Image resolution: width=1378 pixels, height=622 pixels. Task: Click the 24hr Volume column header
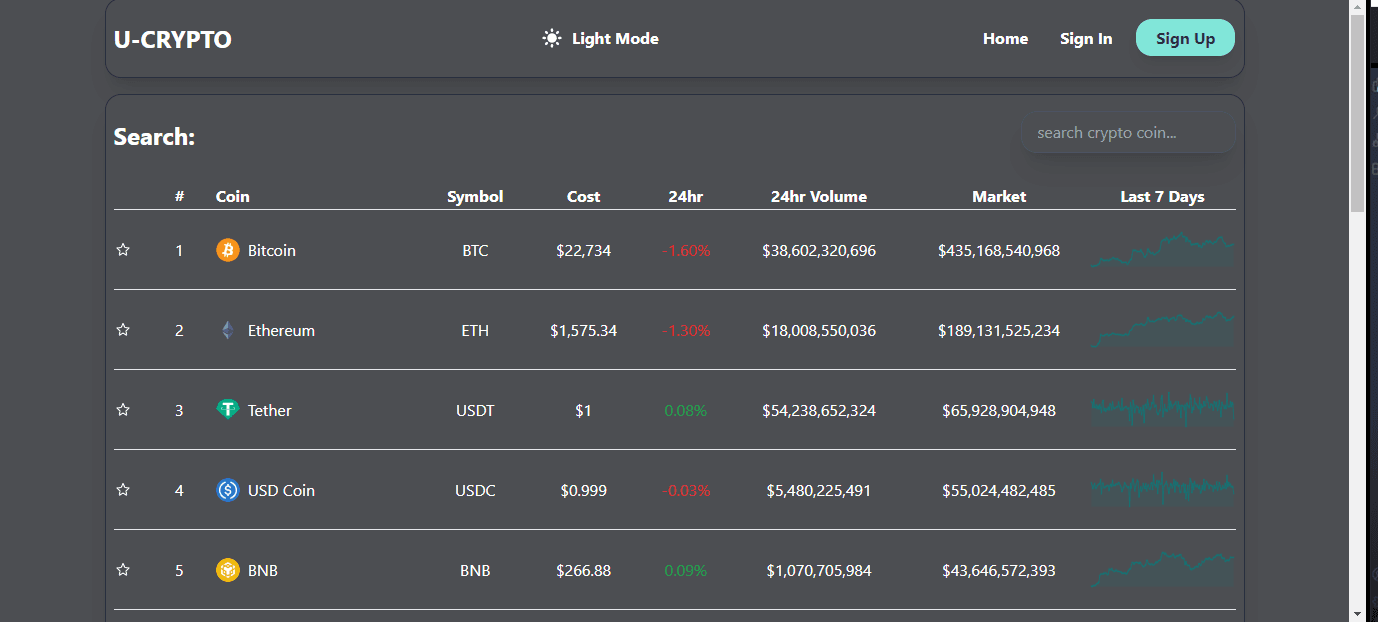[x=818, y=196]
